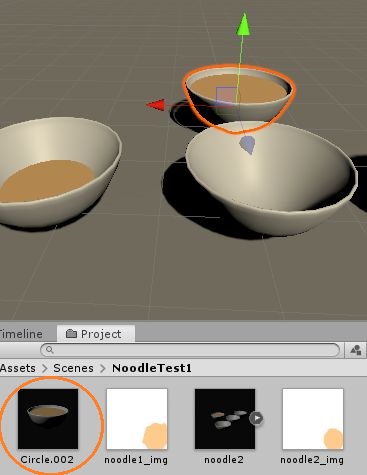Viewport: 367px width, 475px height.
Task: Click the purple plane handle at gizmo center
Action: point(227,97)
